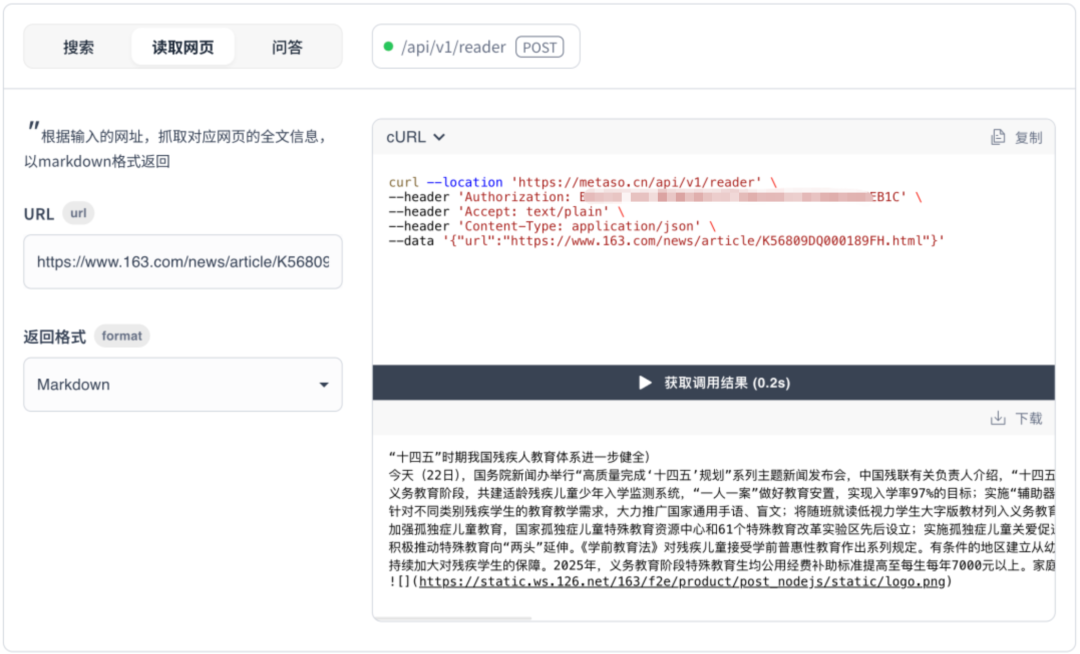
Task: Click the Content-Type application/json header line
Action: pyautogui.click(x=552, y=226)
